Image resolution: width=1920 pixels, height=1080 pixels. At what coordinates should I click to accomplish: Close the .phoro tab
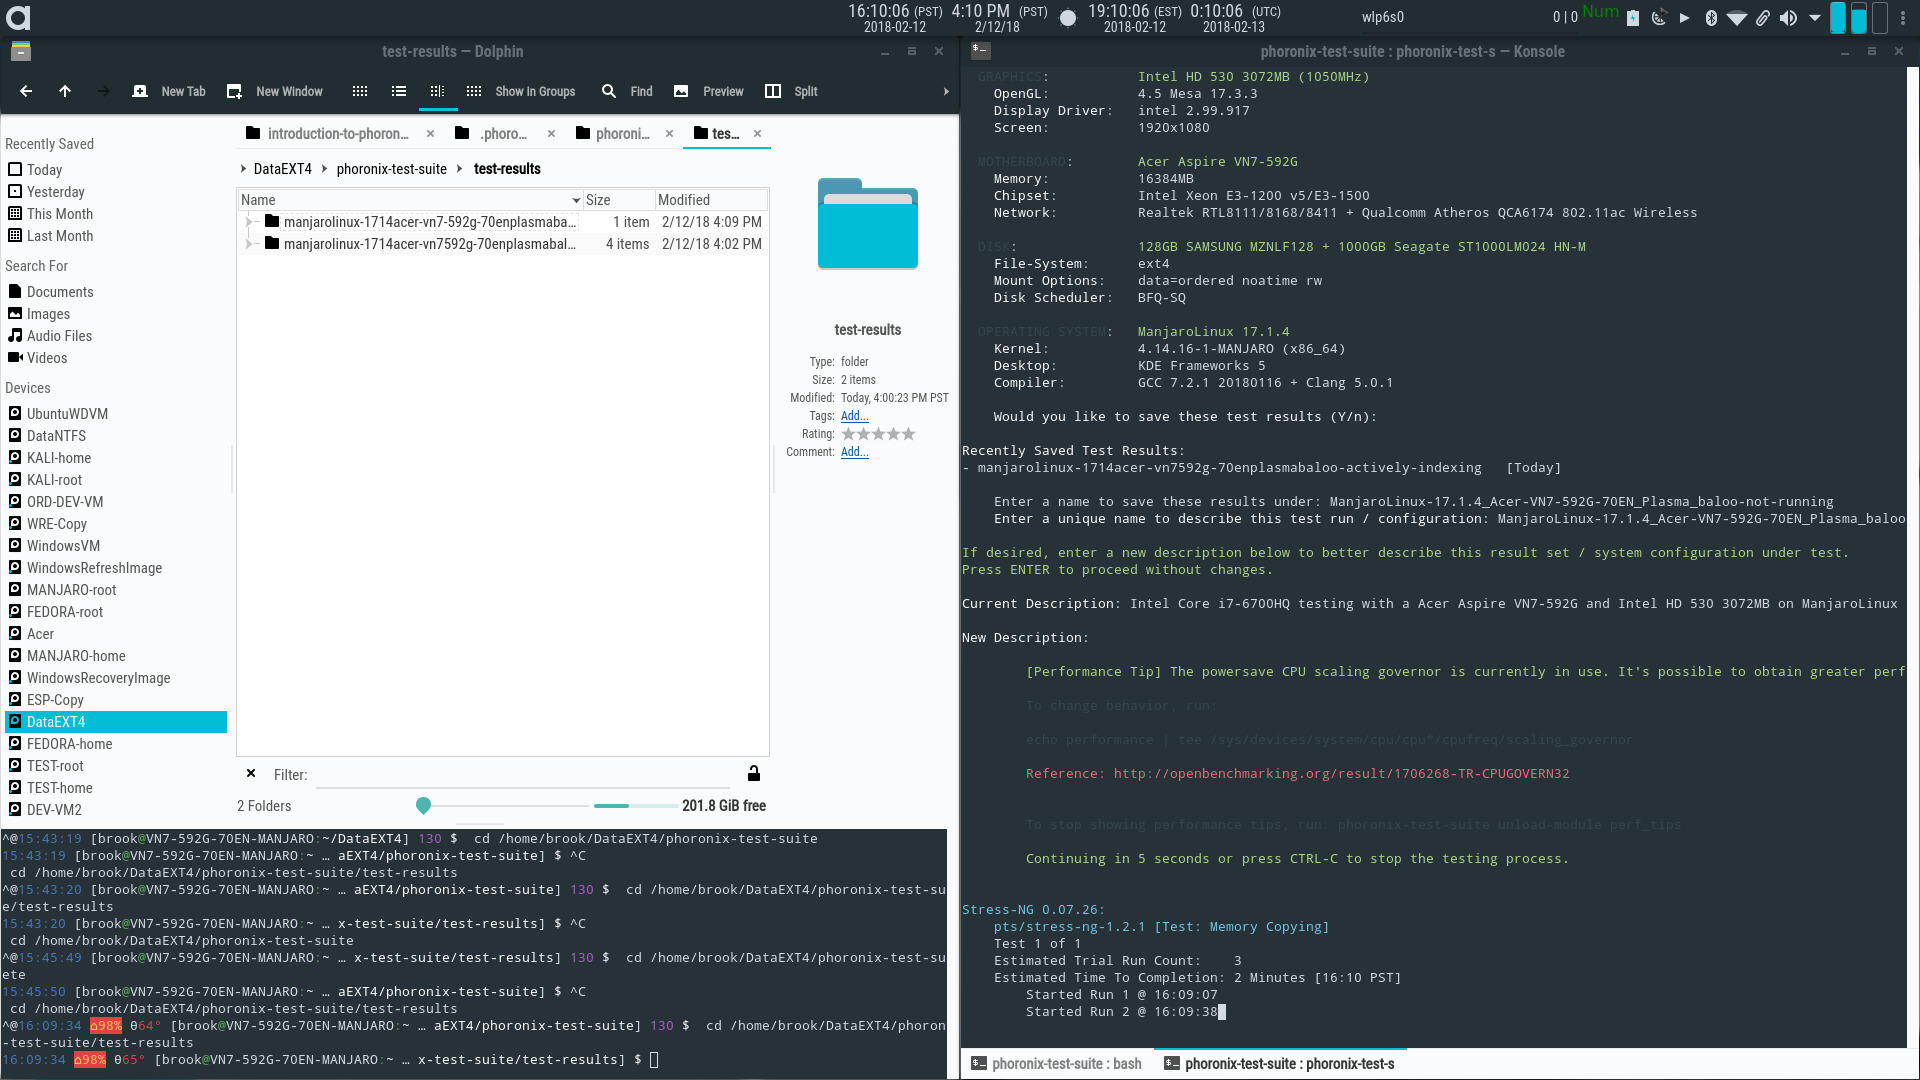click(551, 134)
